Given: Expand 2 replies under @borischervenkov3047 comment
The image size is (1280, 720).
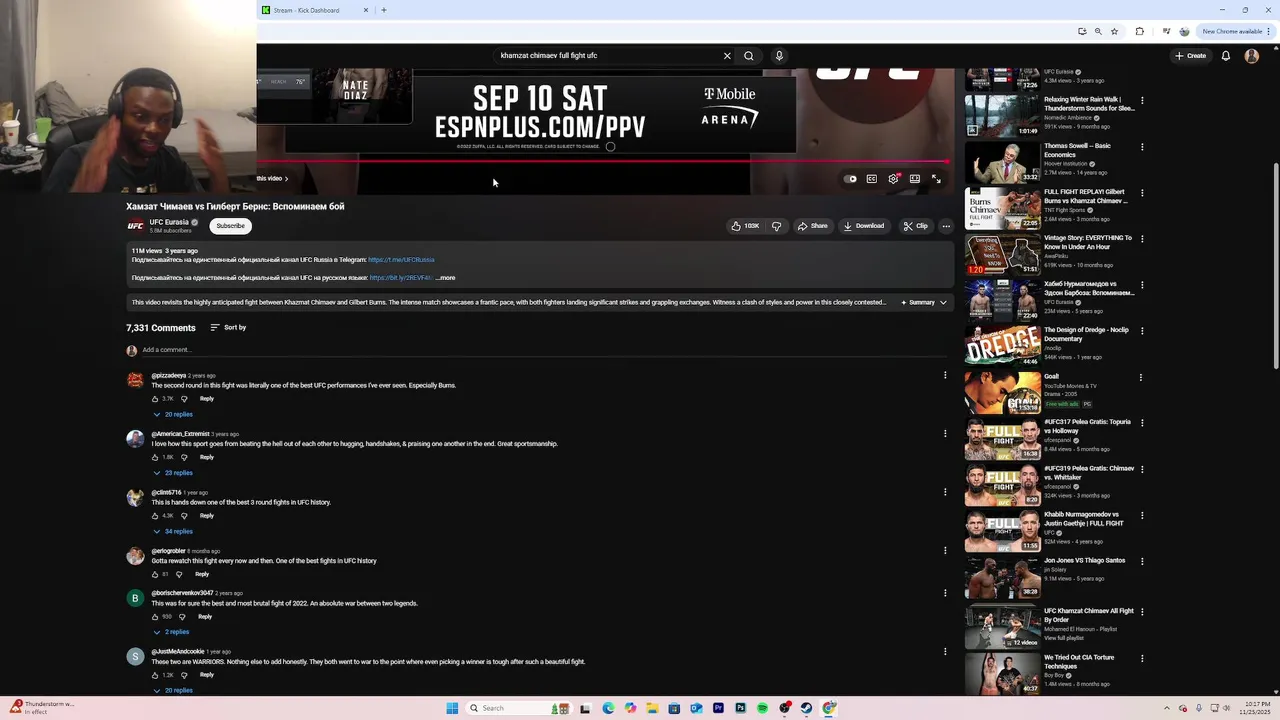Looking at the screenshot, I should point(171,632).
